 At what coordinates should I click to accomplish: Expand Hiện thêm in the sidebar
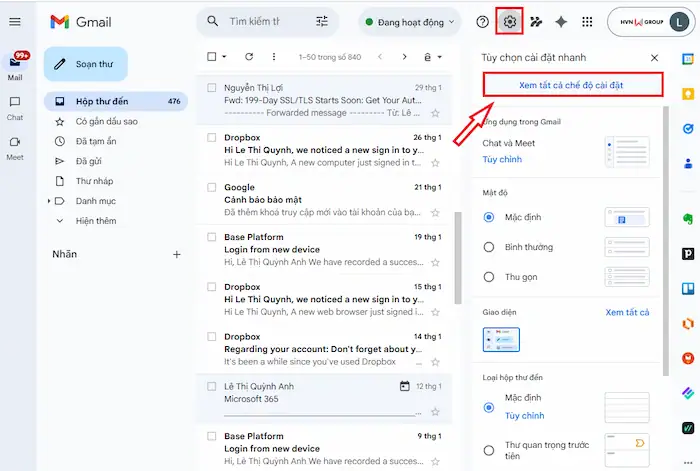tap(95, 221)
